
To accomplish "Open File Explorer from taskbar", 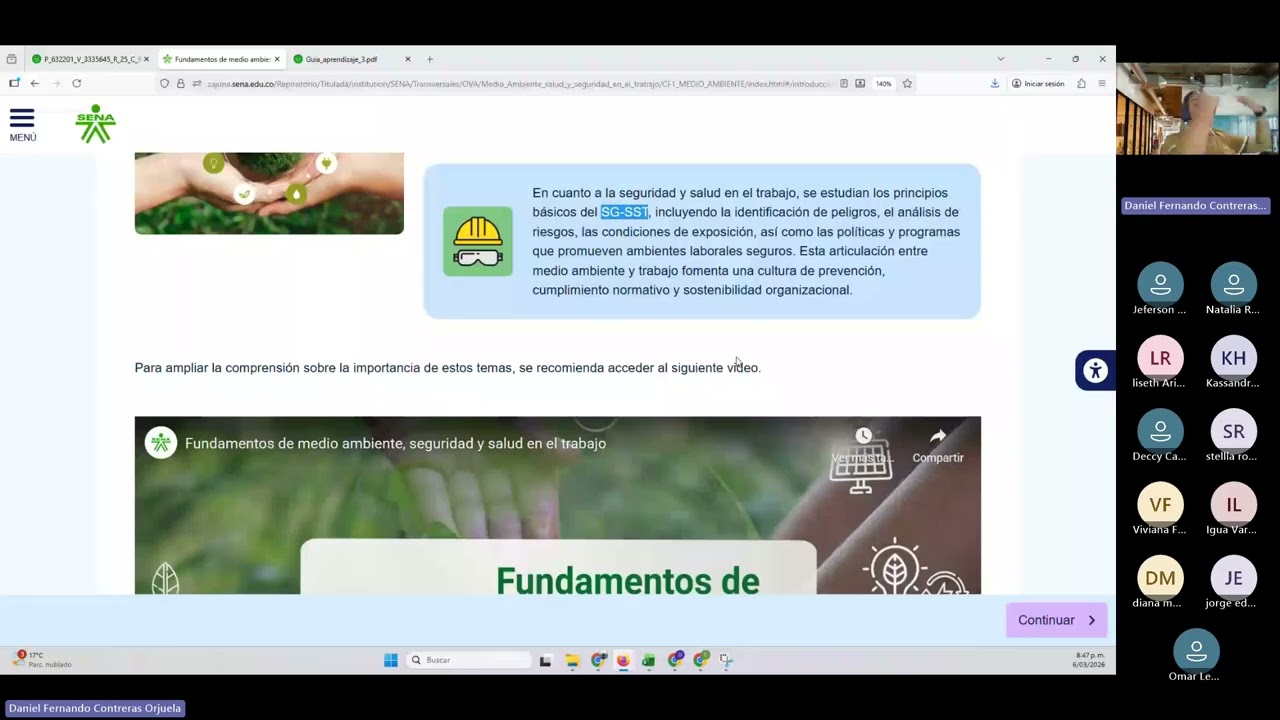I will click(572, 660).
